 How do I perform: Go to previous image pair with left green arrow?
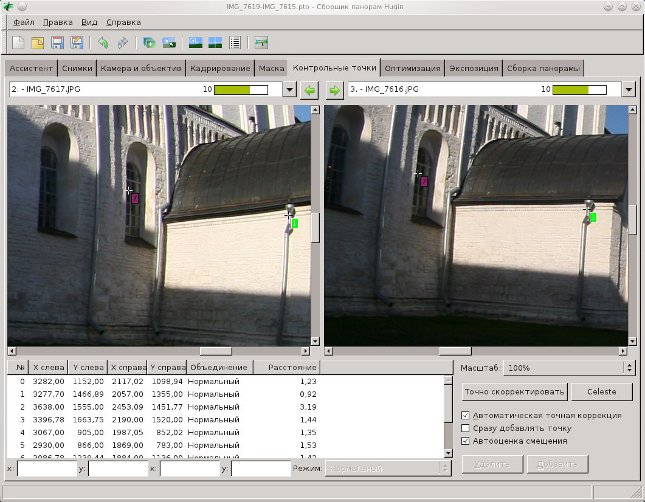tap(310, 90)
